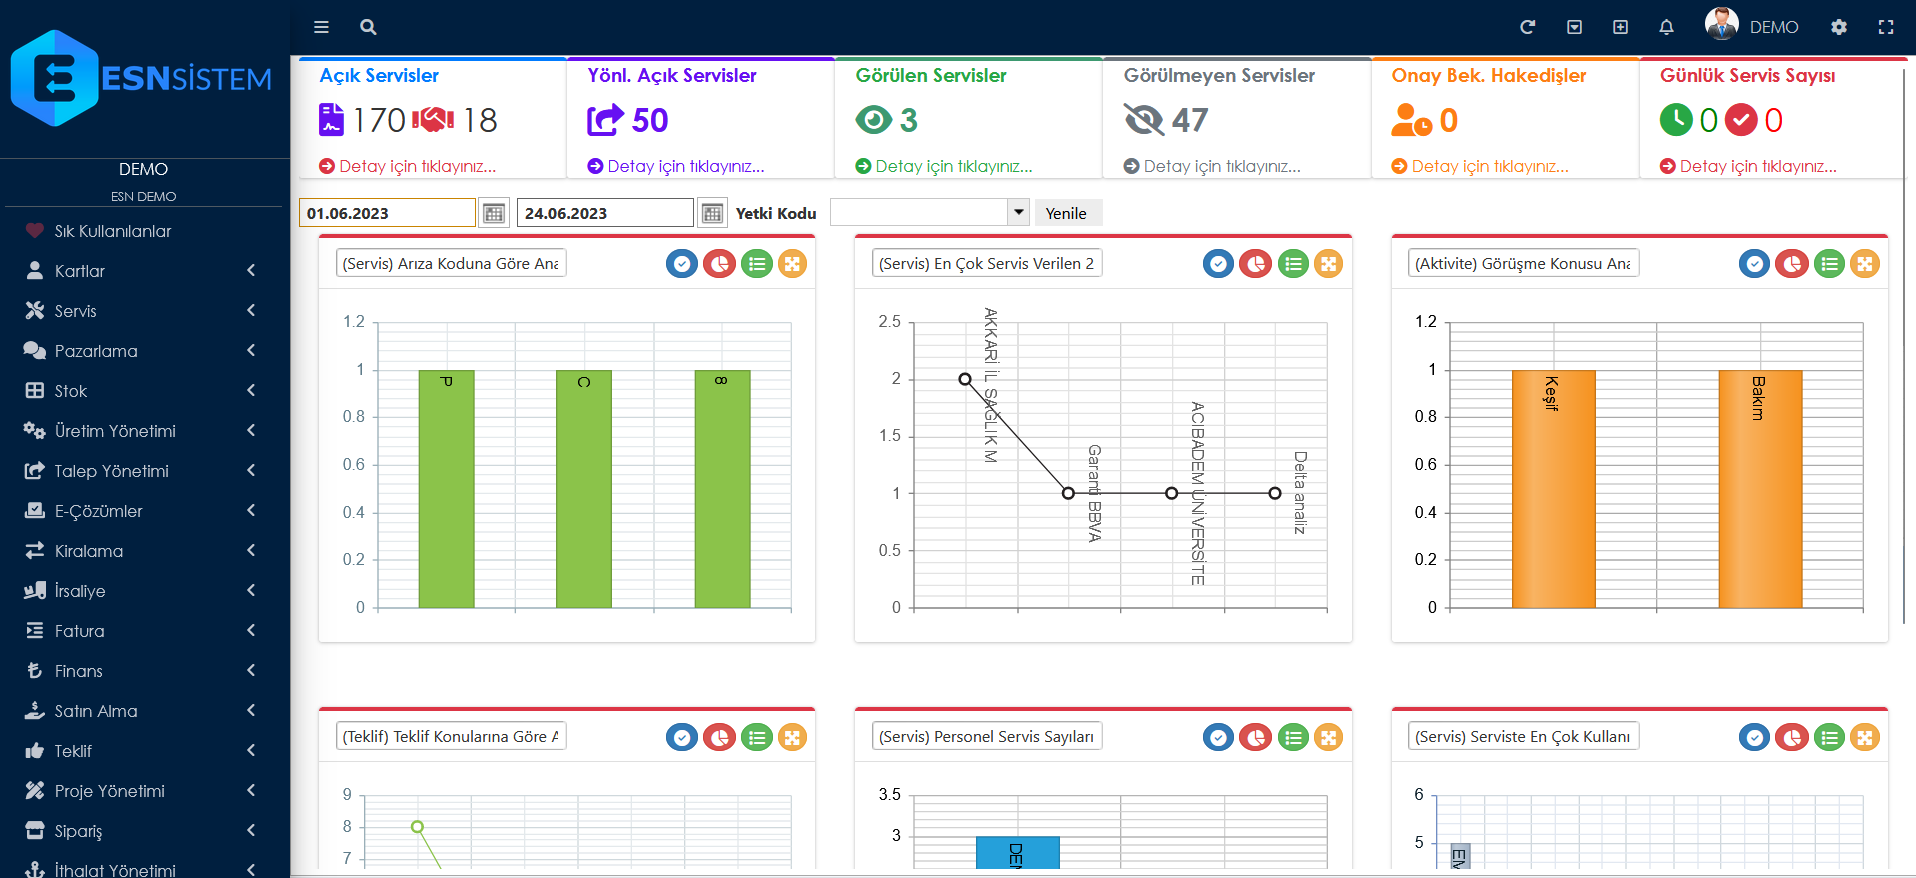
Task: Click blue check icon on Görüşme Konusu chart
Action: point(1754,264)
